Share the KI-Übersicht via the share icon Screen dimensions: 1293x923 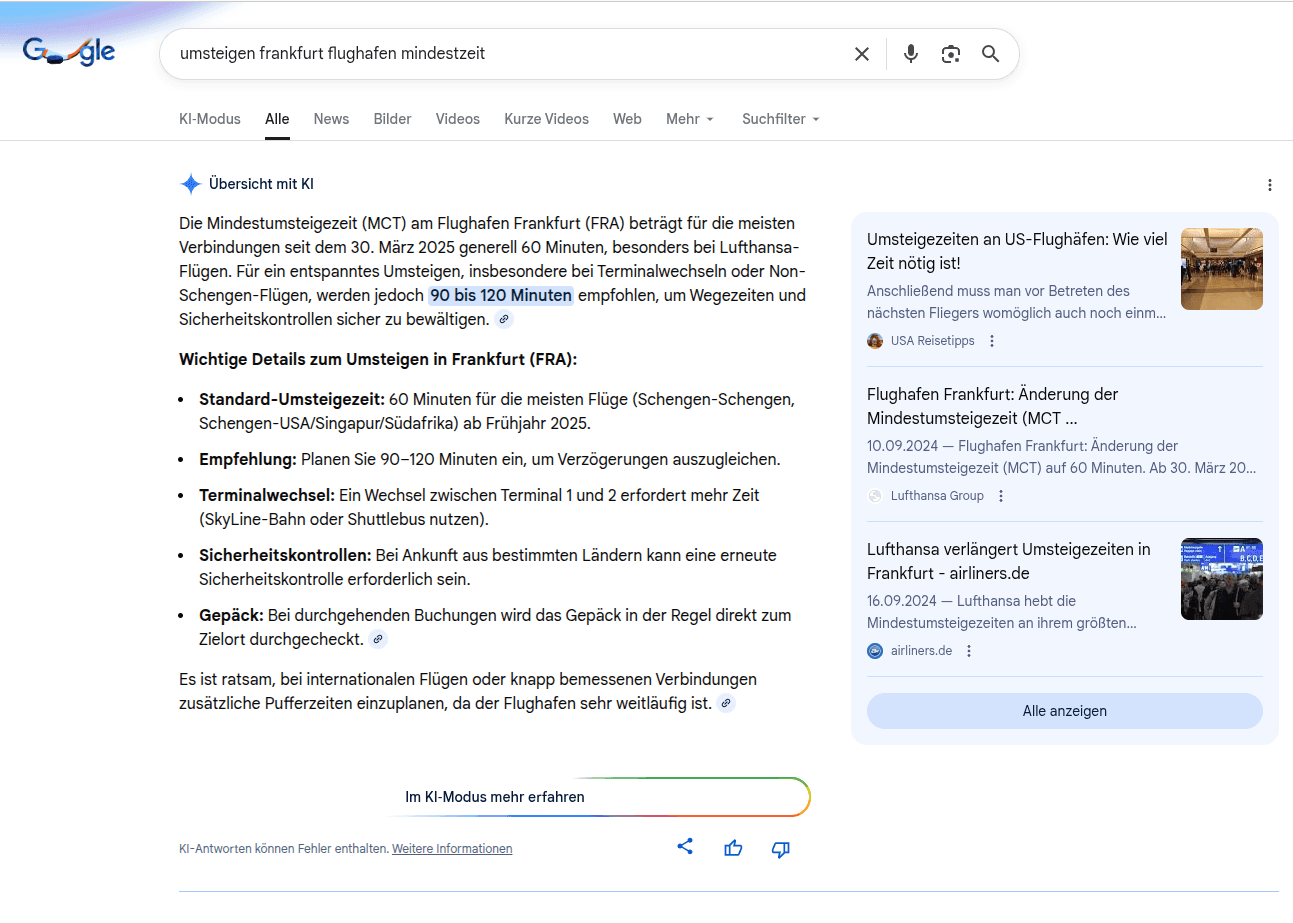tap(685, 846)
